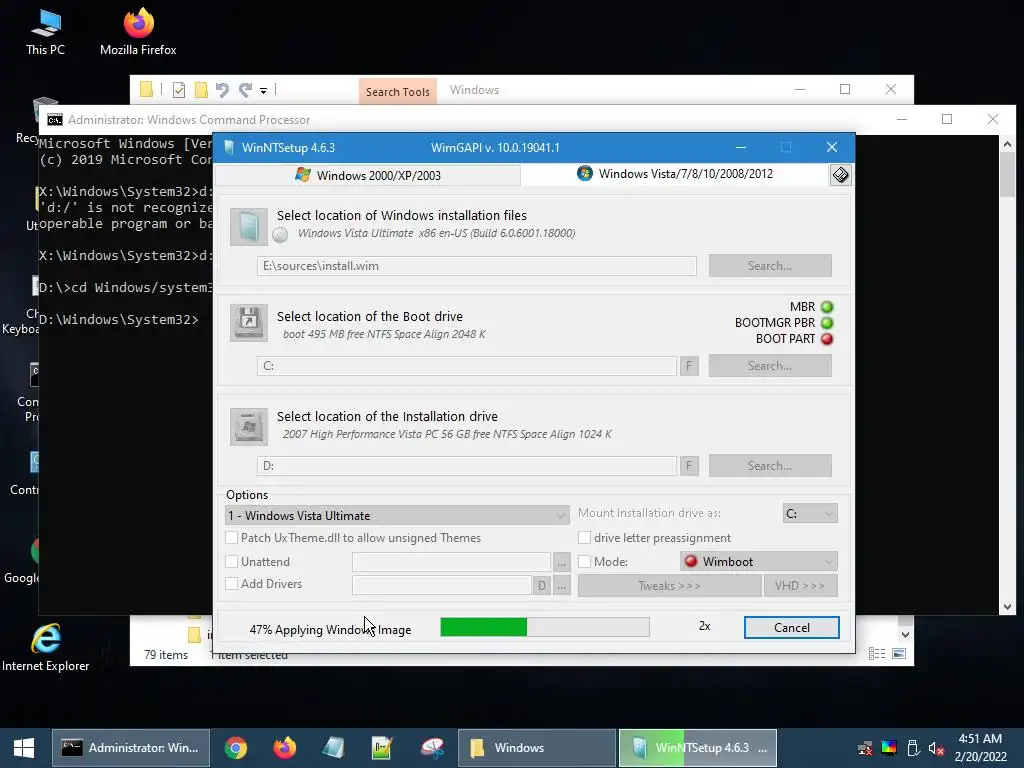
Task: Open Mozilla Firefox desktop shortcut
Action: pyautogui.click(x=138, y=31)
